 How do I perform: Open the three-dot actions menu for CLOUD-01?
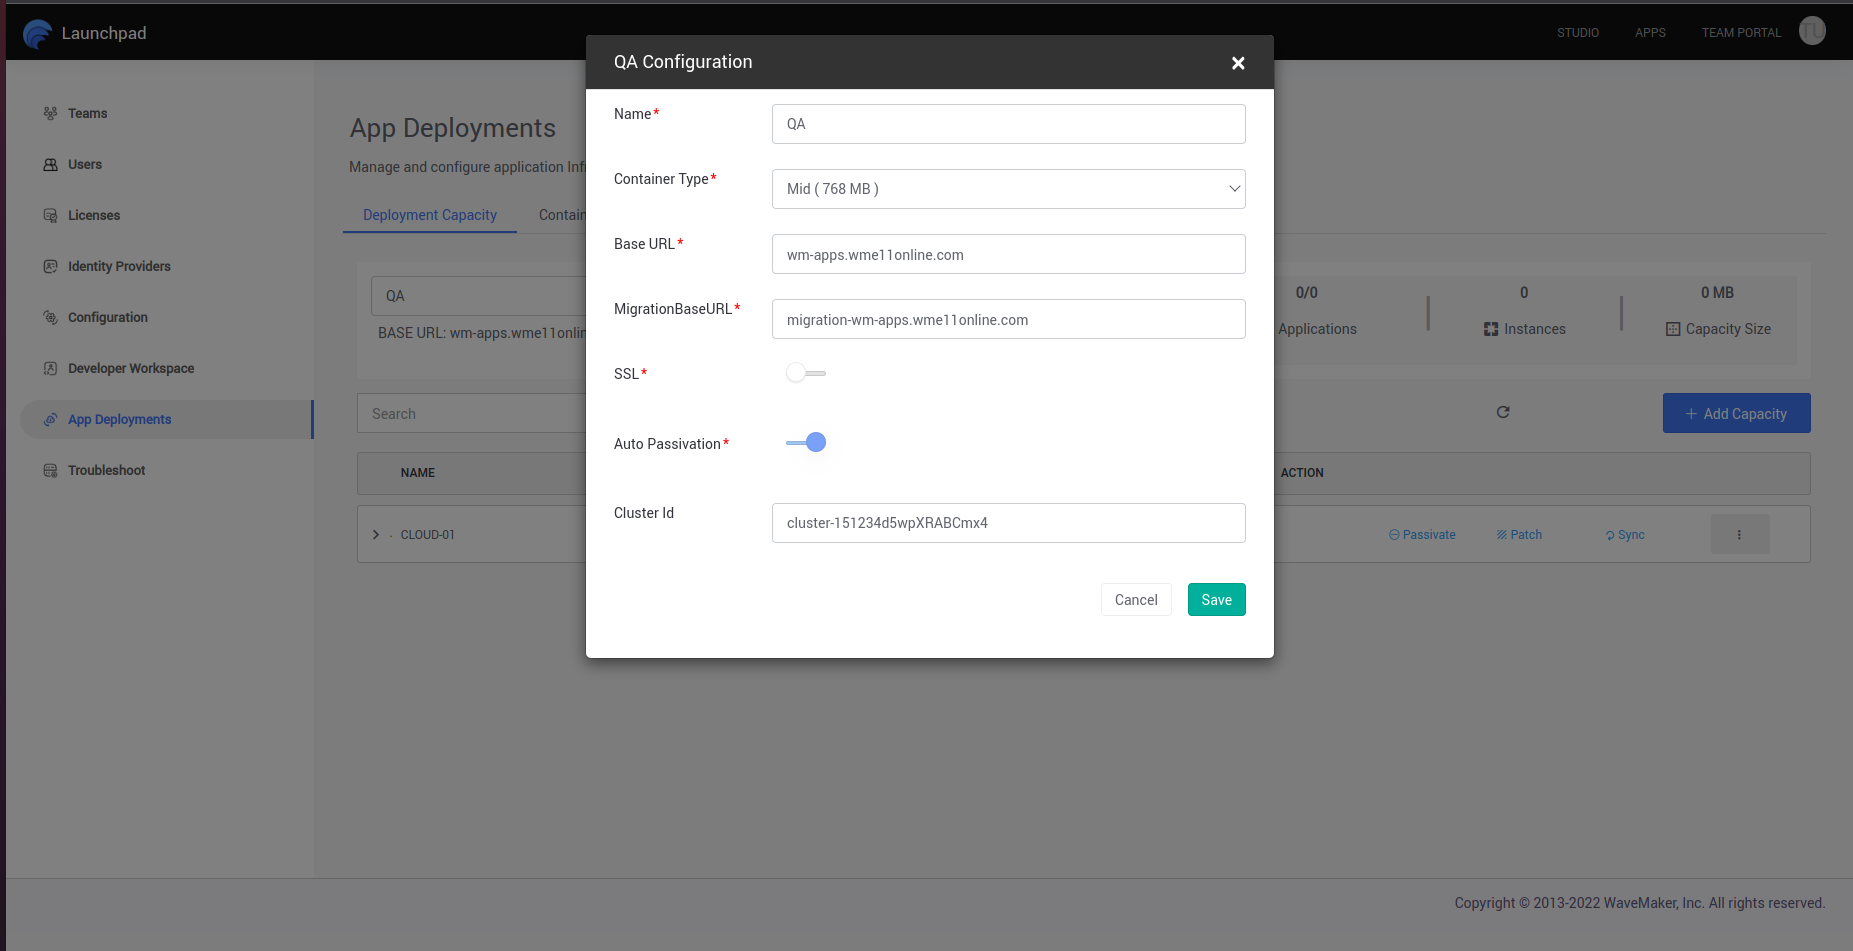1740,534
